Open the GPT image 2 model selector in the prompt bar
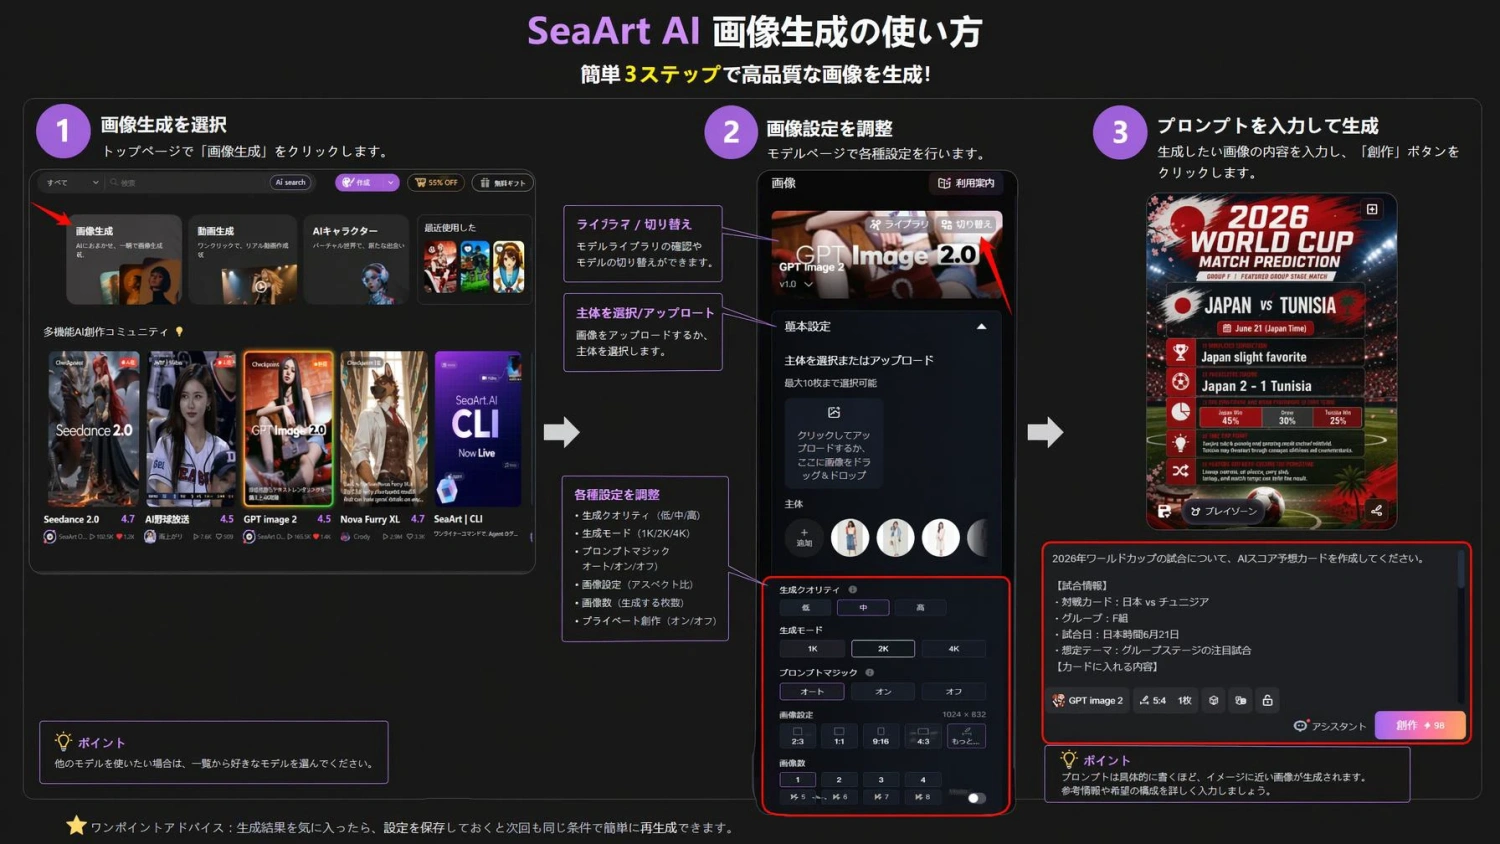The width and height of the screenshot is (1500, 844). pyautogui.click(x=1088, y=700)
